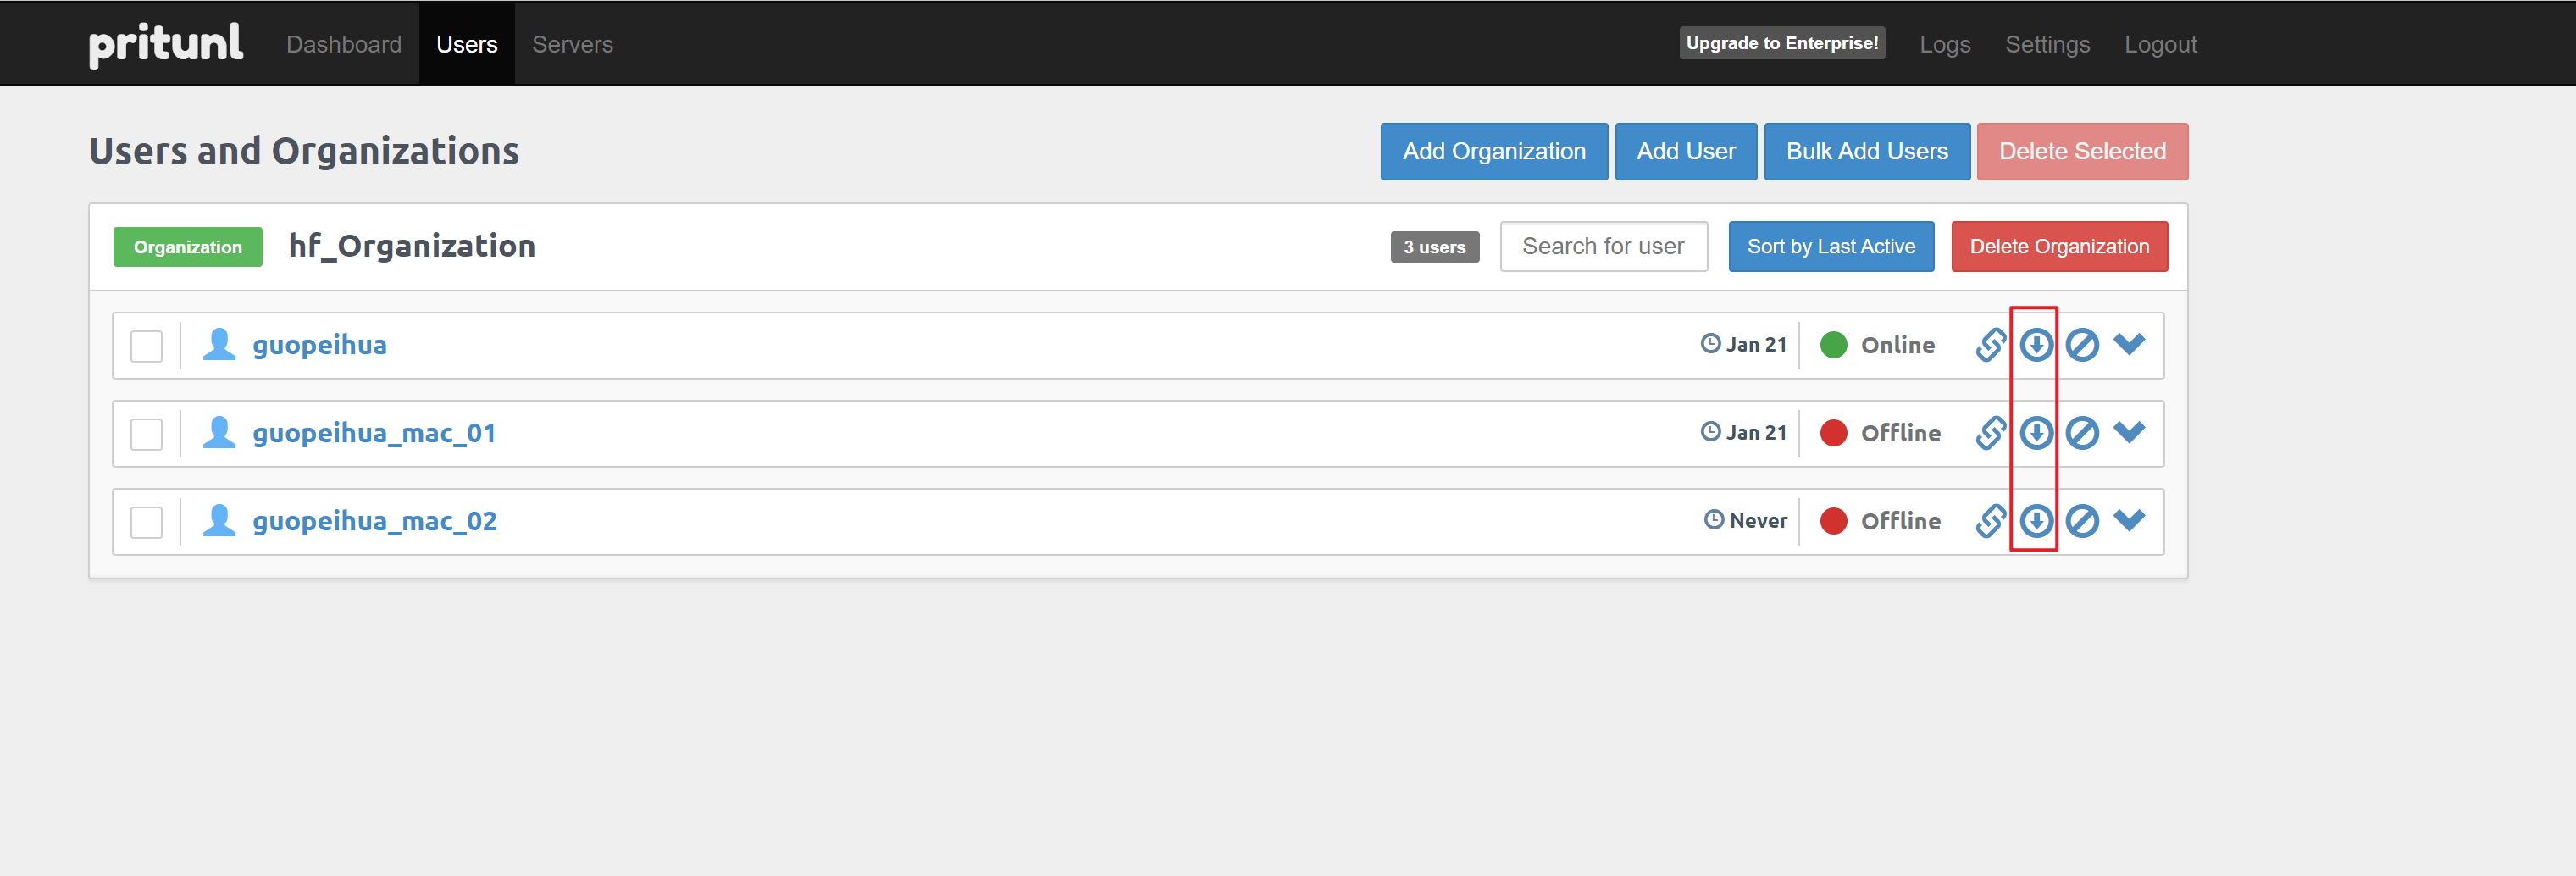Download profile for guopeihua
Viewport: 2576px width, 876px height.
pyautogui.click(x=2036, y=345)
